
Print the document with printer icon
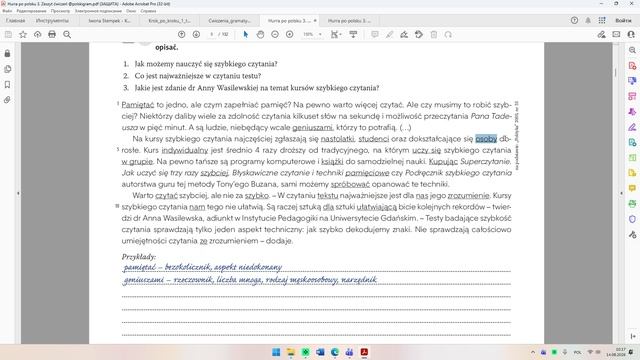pos(52,35)
